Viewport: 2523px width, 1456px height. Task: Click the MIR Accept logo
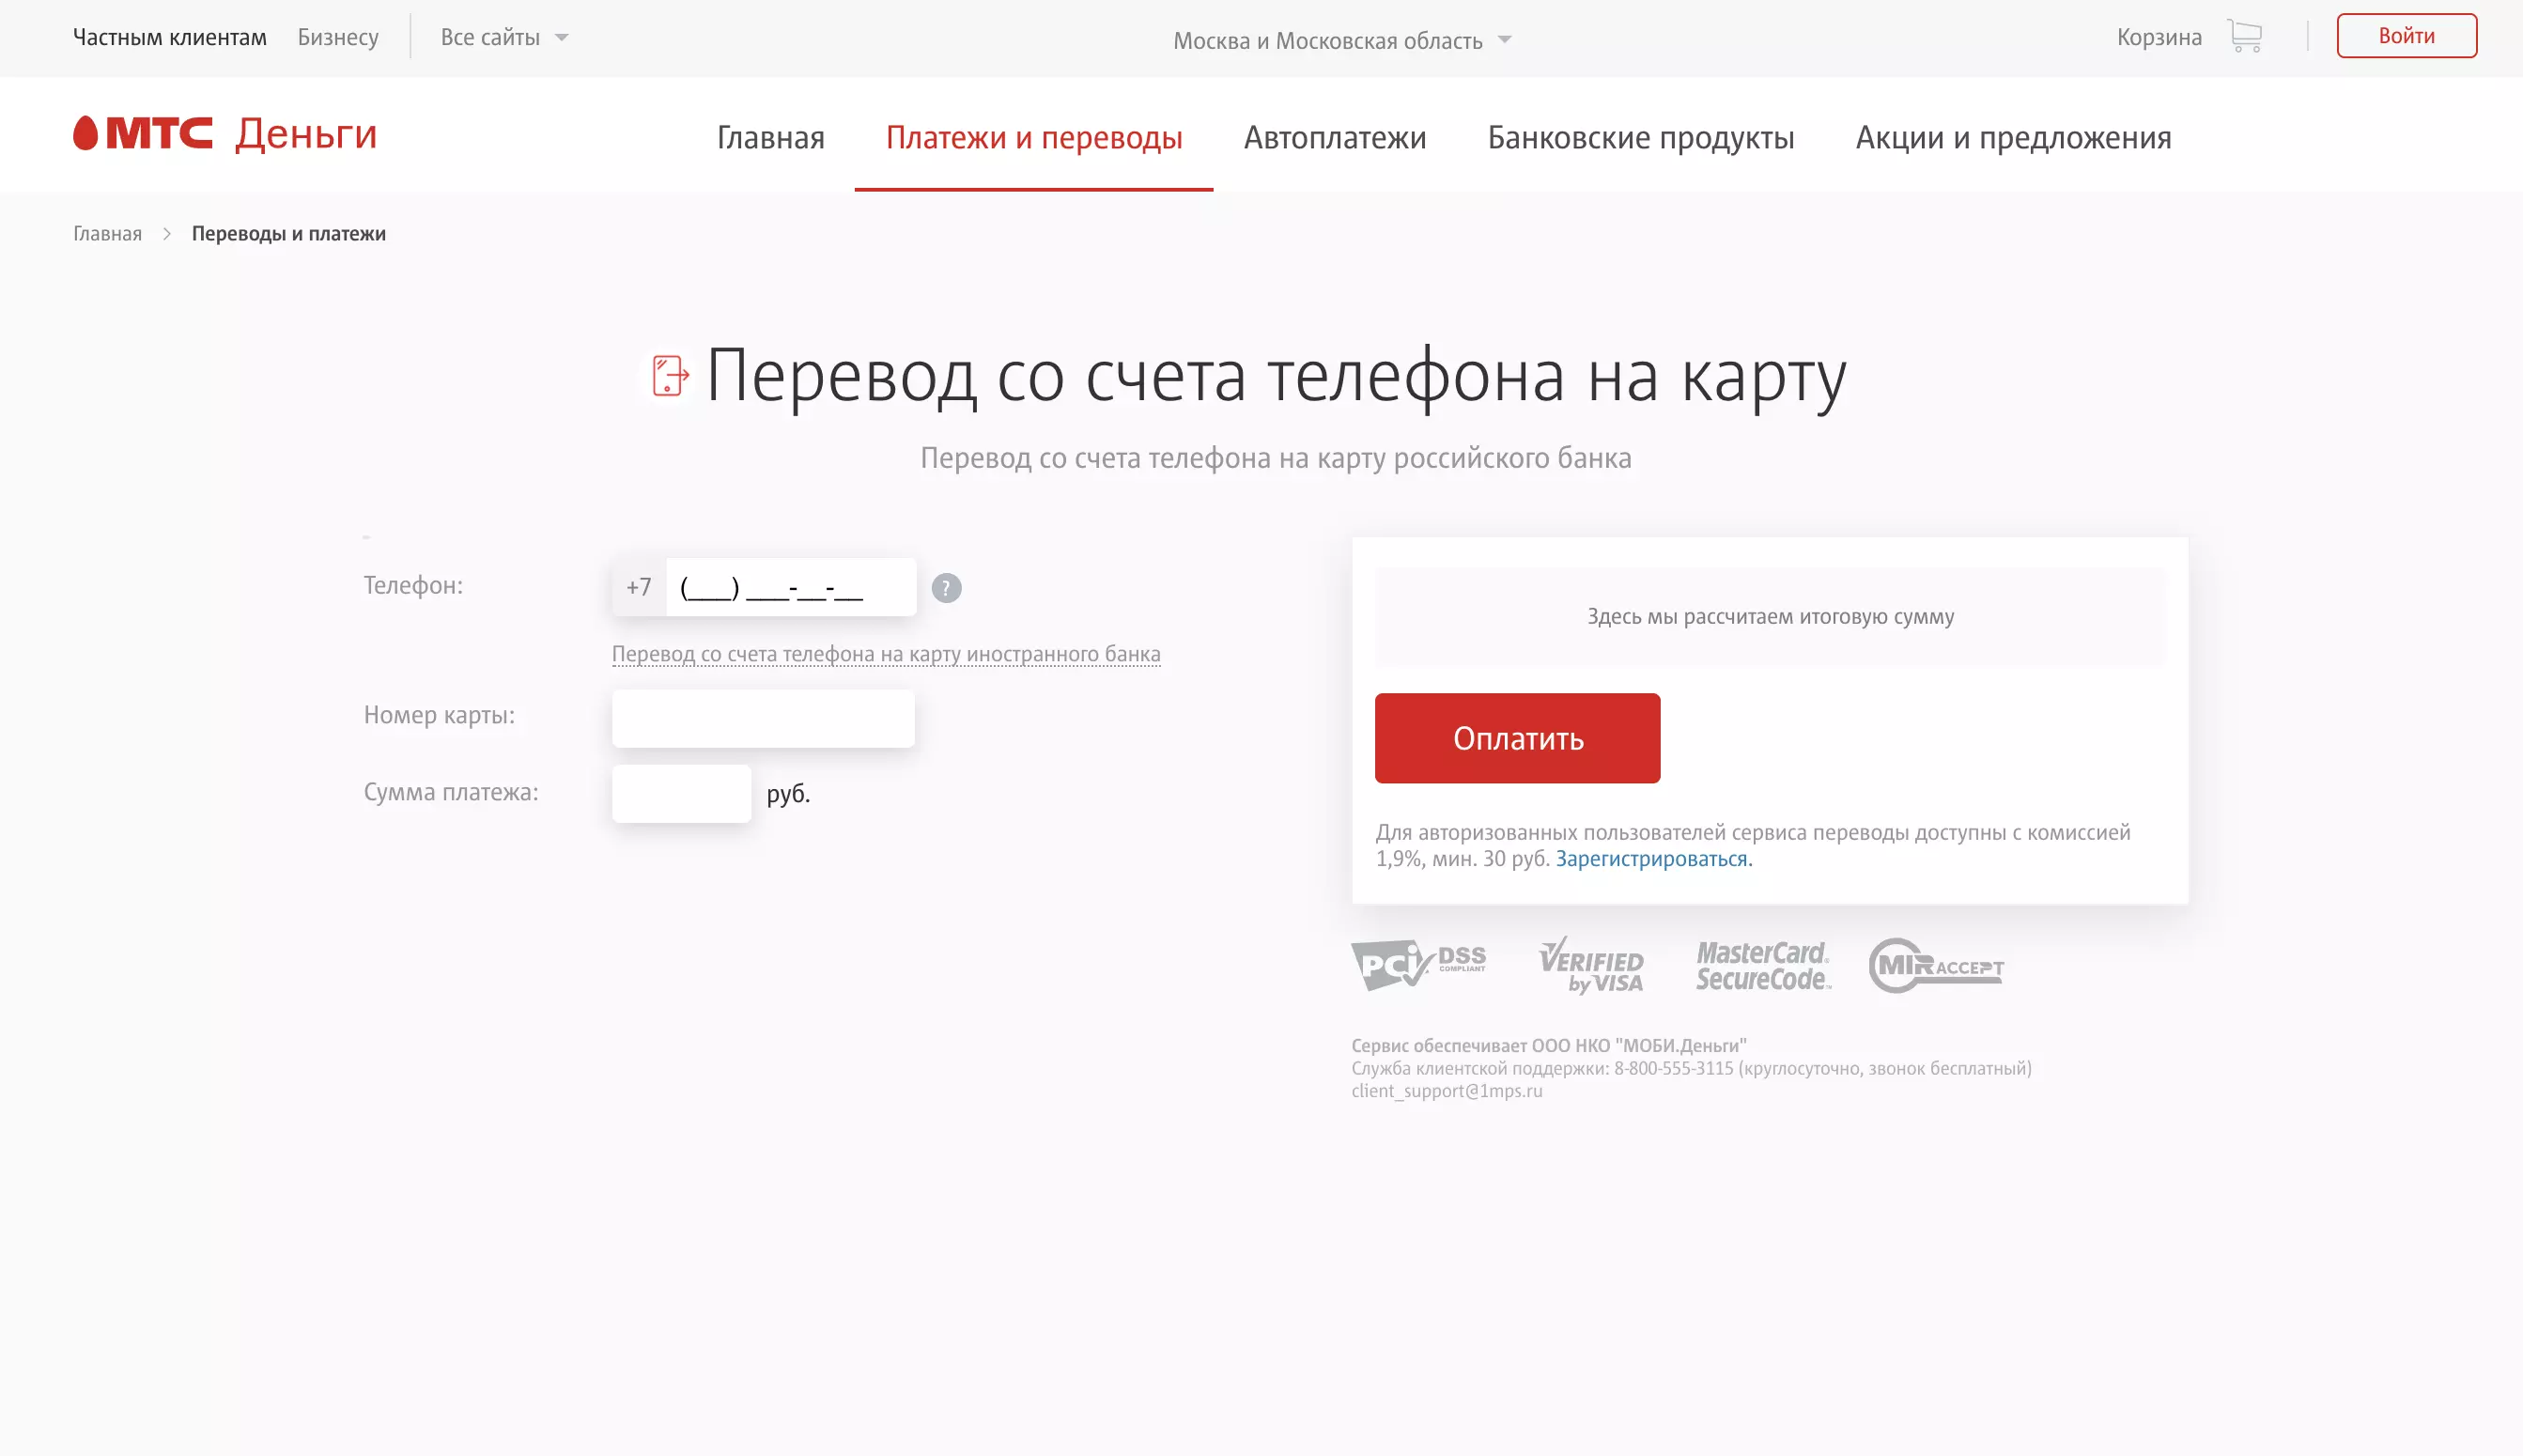(x=1936, y=965)
